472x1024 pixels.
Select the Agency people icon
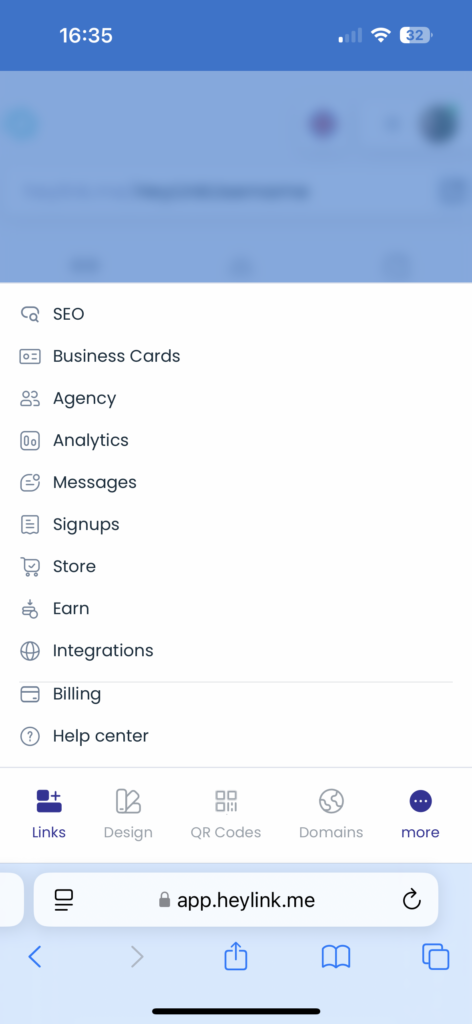click(x=30, y=398)
